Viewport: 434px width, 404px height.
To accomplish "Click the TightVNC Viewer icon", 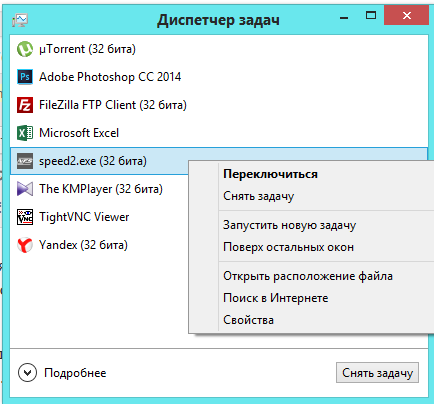I will [x=25, y=217].
